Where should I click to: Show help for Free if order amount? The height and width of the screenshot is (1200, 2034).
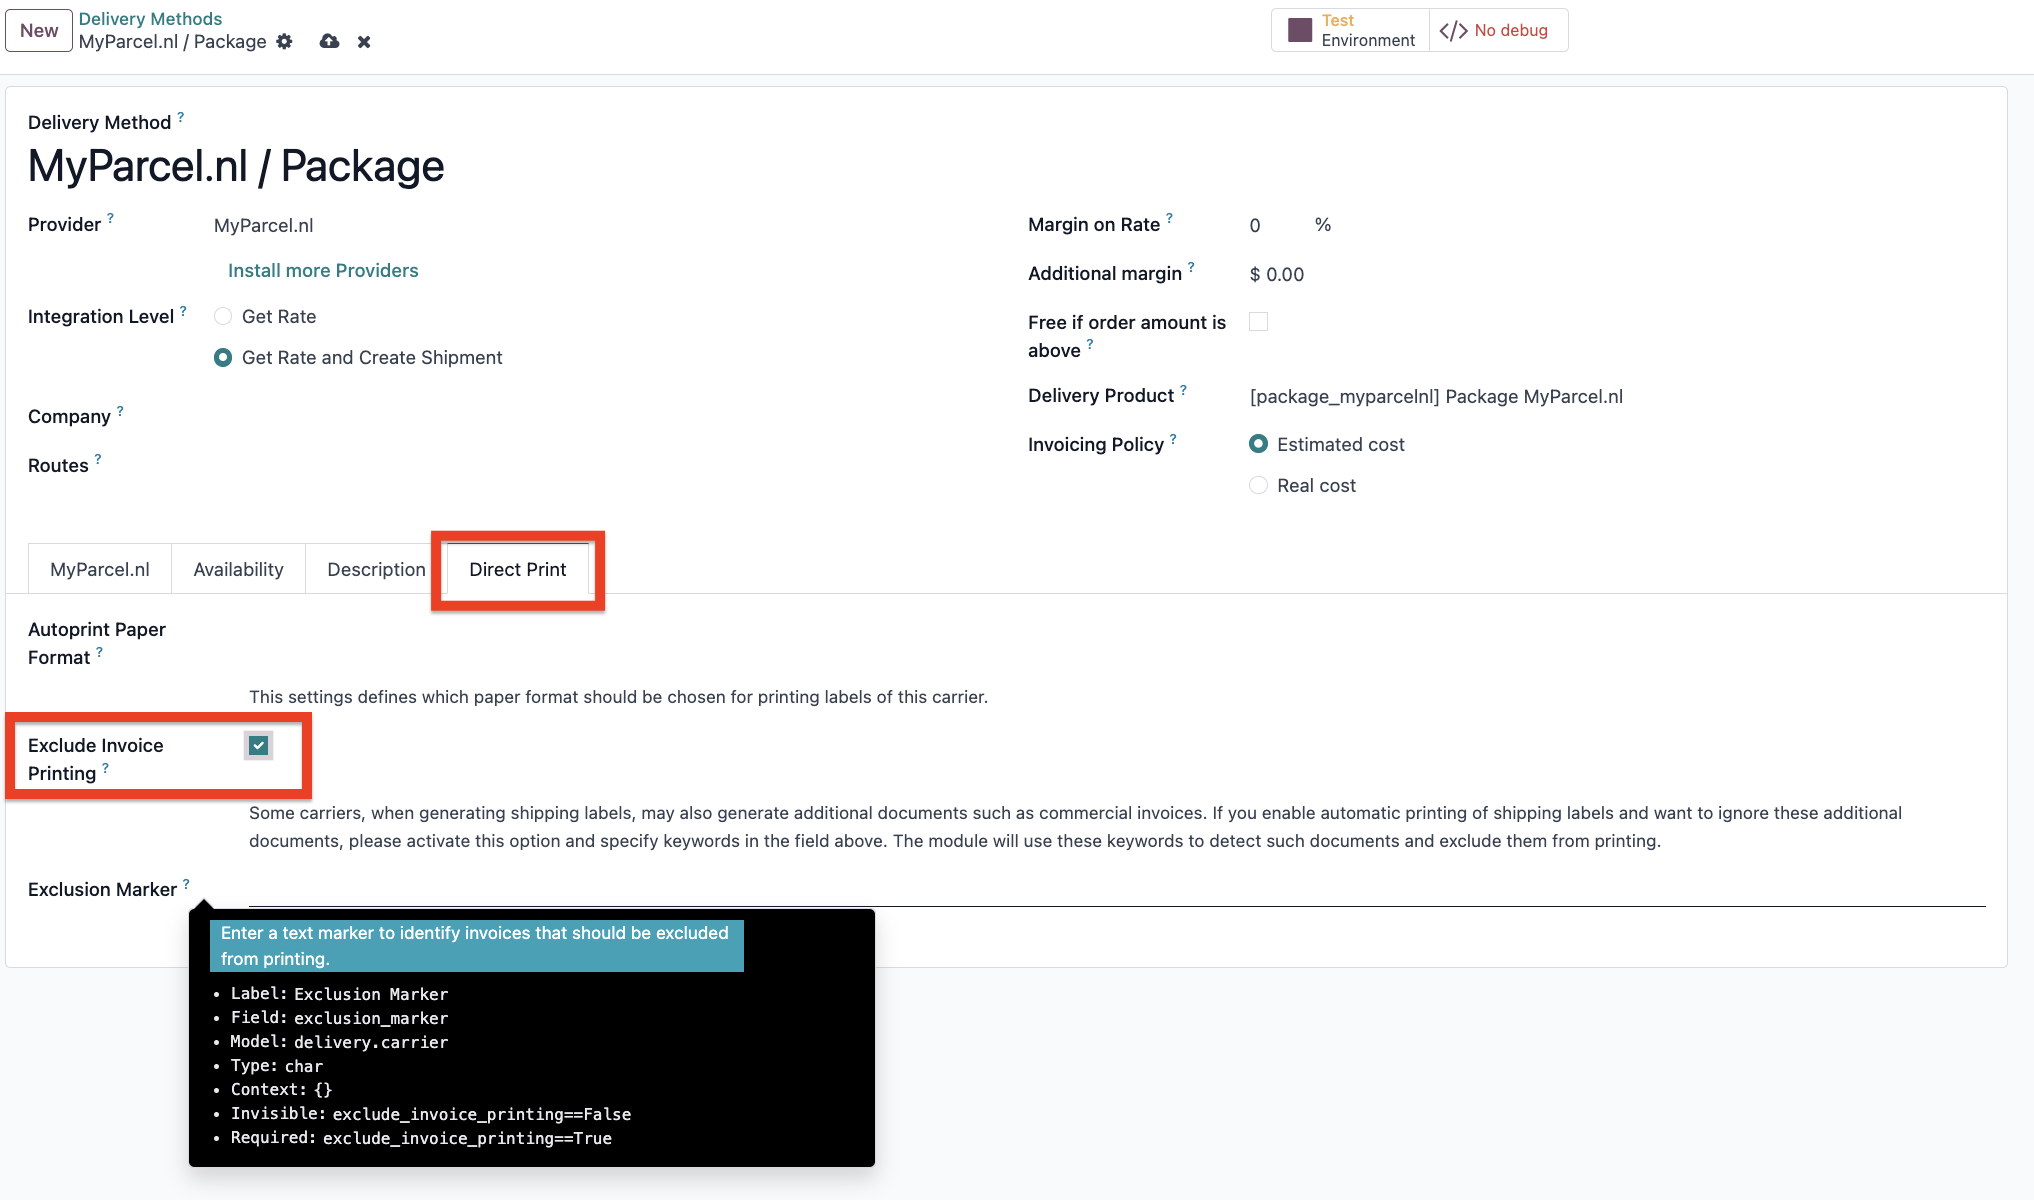(1090, 344)
